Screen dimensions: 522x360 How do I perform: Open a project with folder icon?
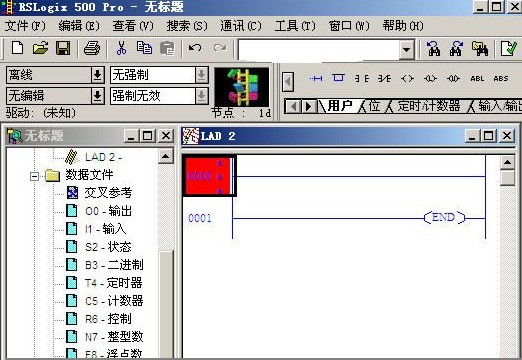(40, 49)
